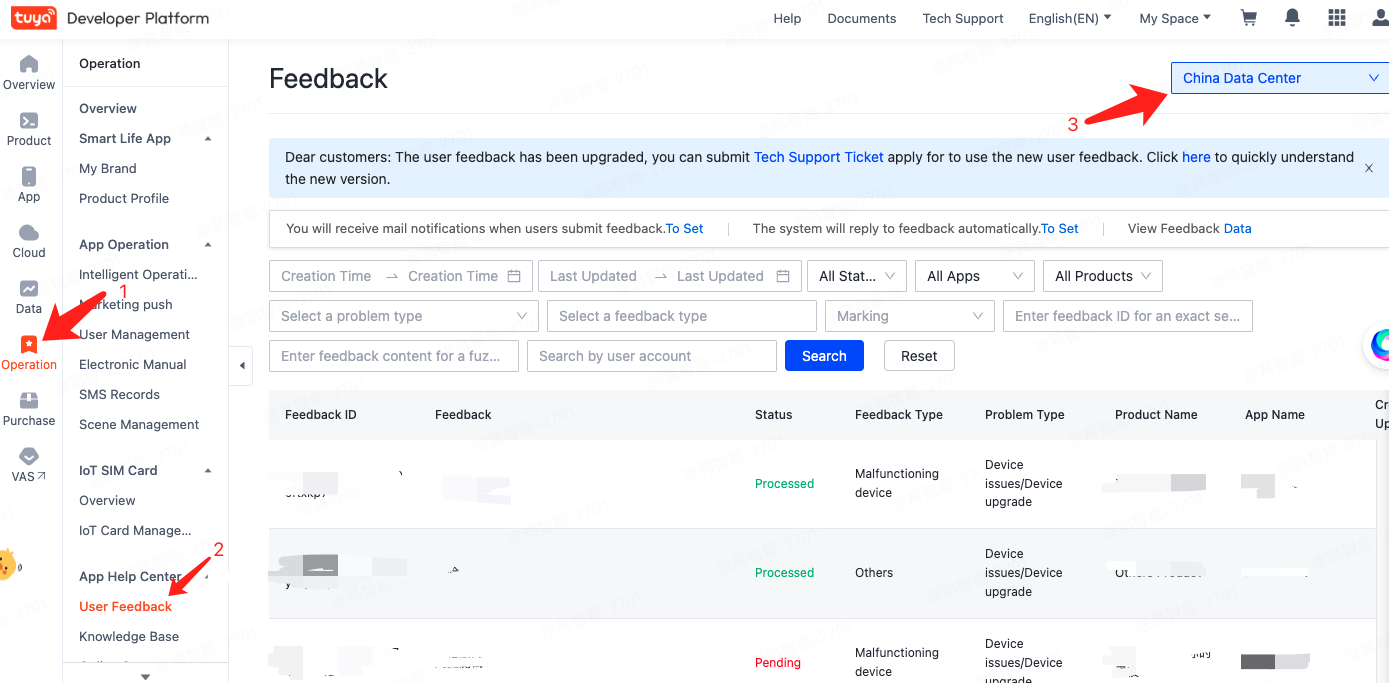Open Documents in the top navigation
The image size is (1389, 683).
[x=862, y=18]
